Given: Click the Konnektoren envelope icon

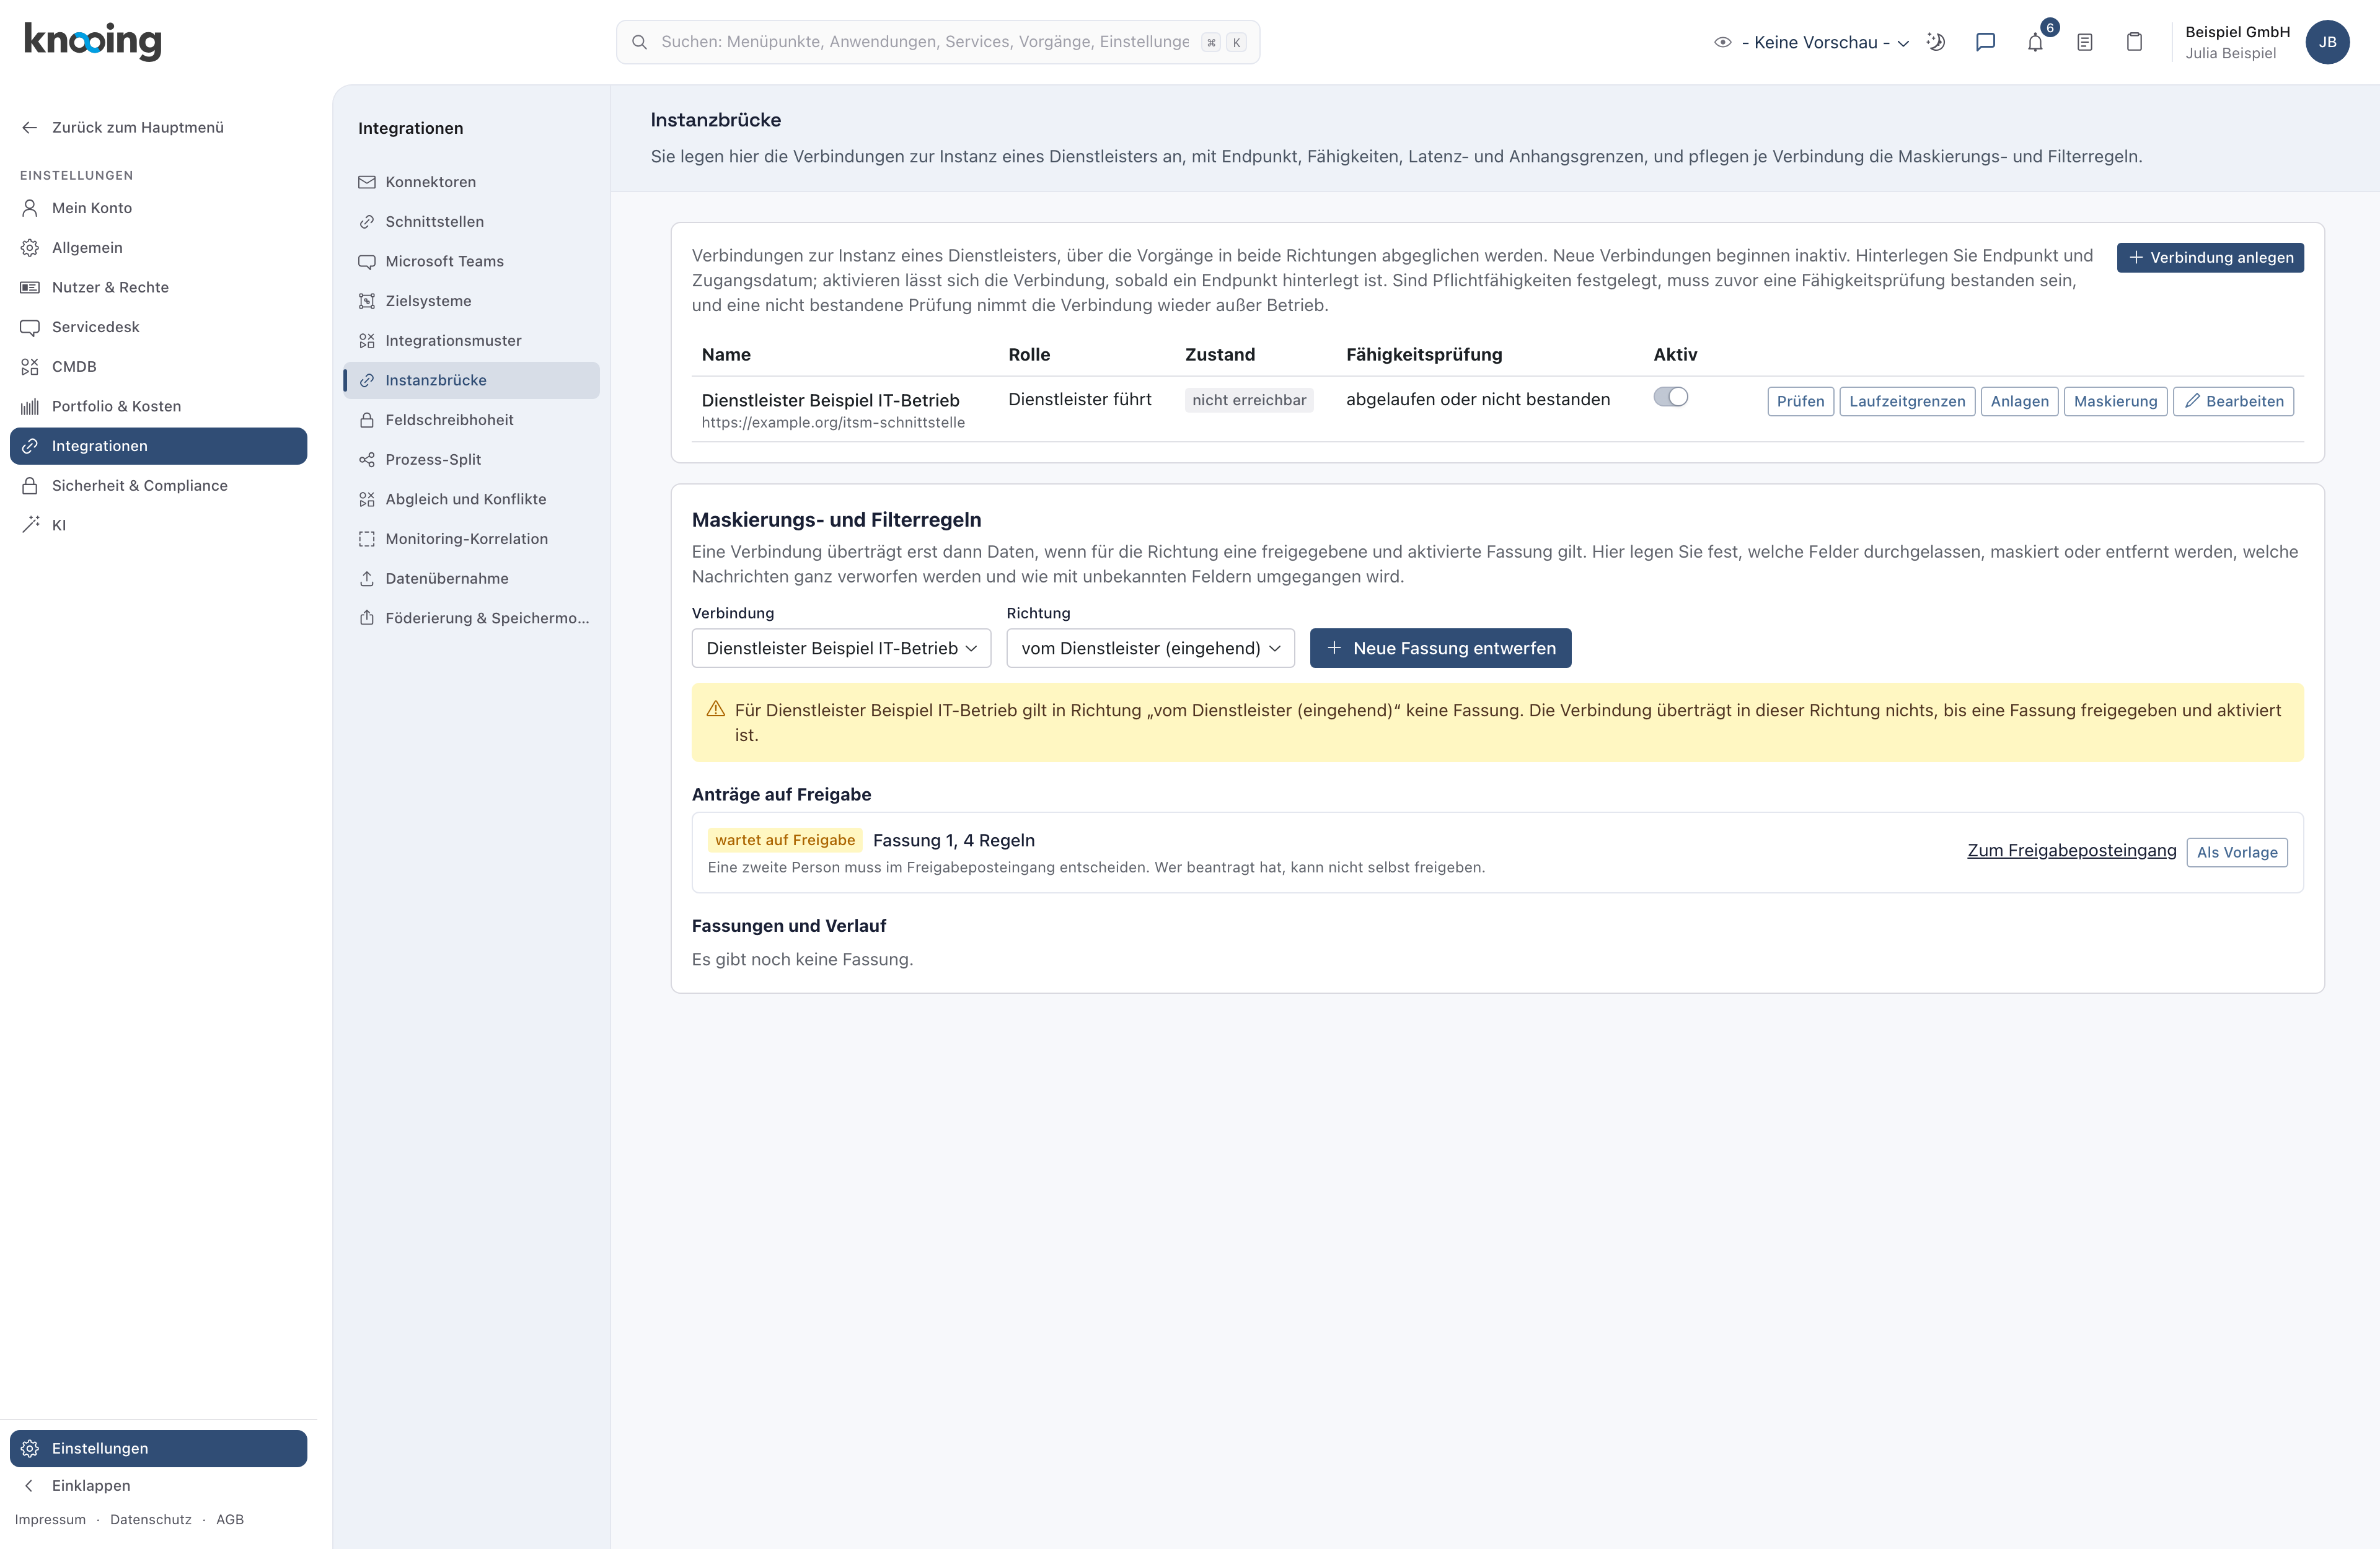Looking at the screenshot, I should (x=367, y=182).
